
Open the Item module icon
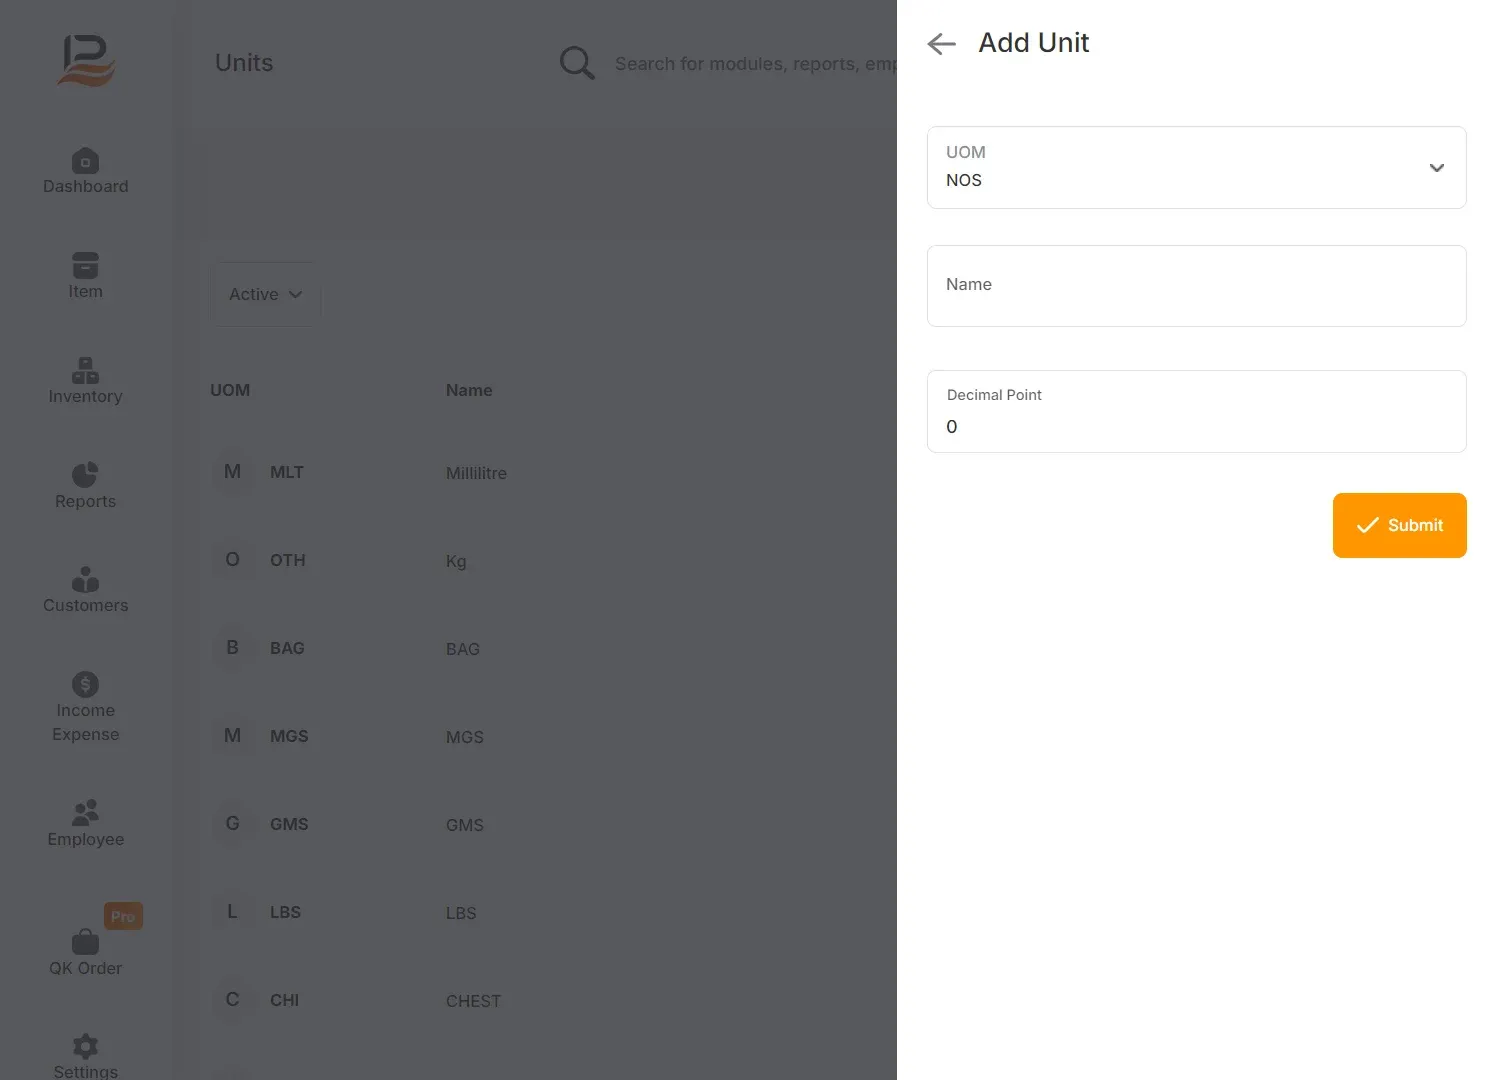(x=85, y=265)
